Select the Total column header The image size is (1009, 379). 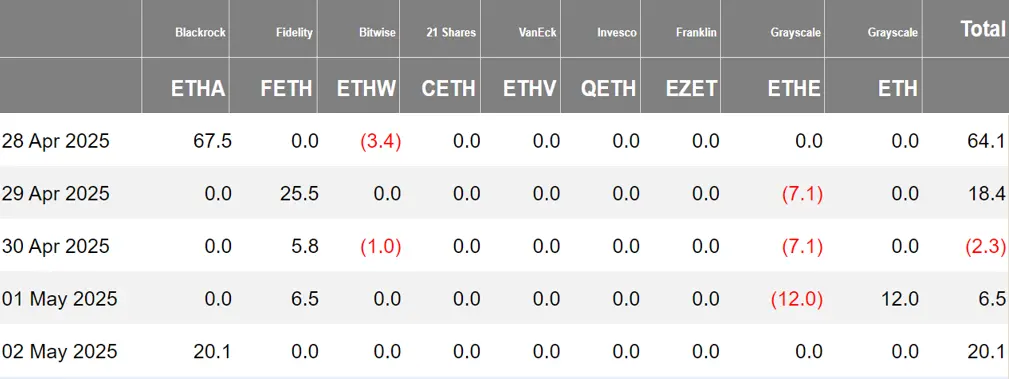[x=983, y=28]
